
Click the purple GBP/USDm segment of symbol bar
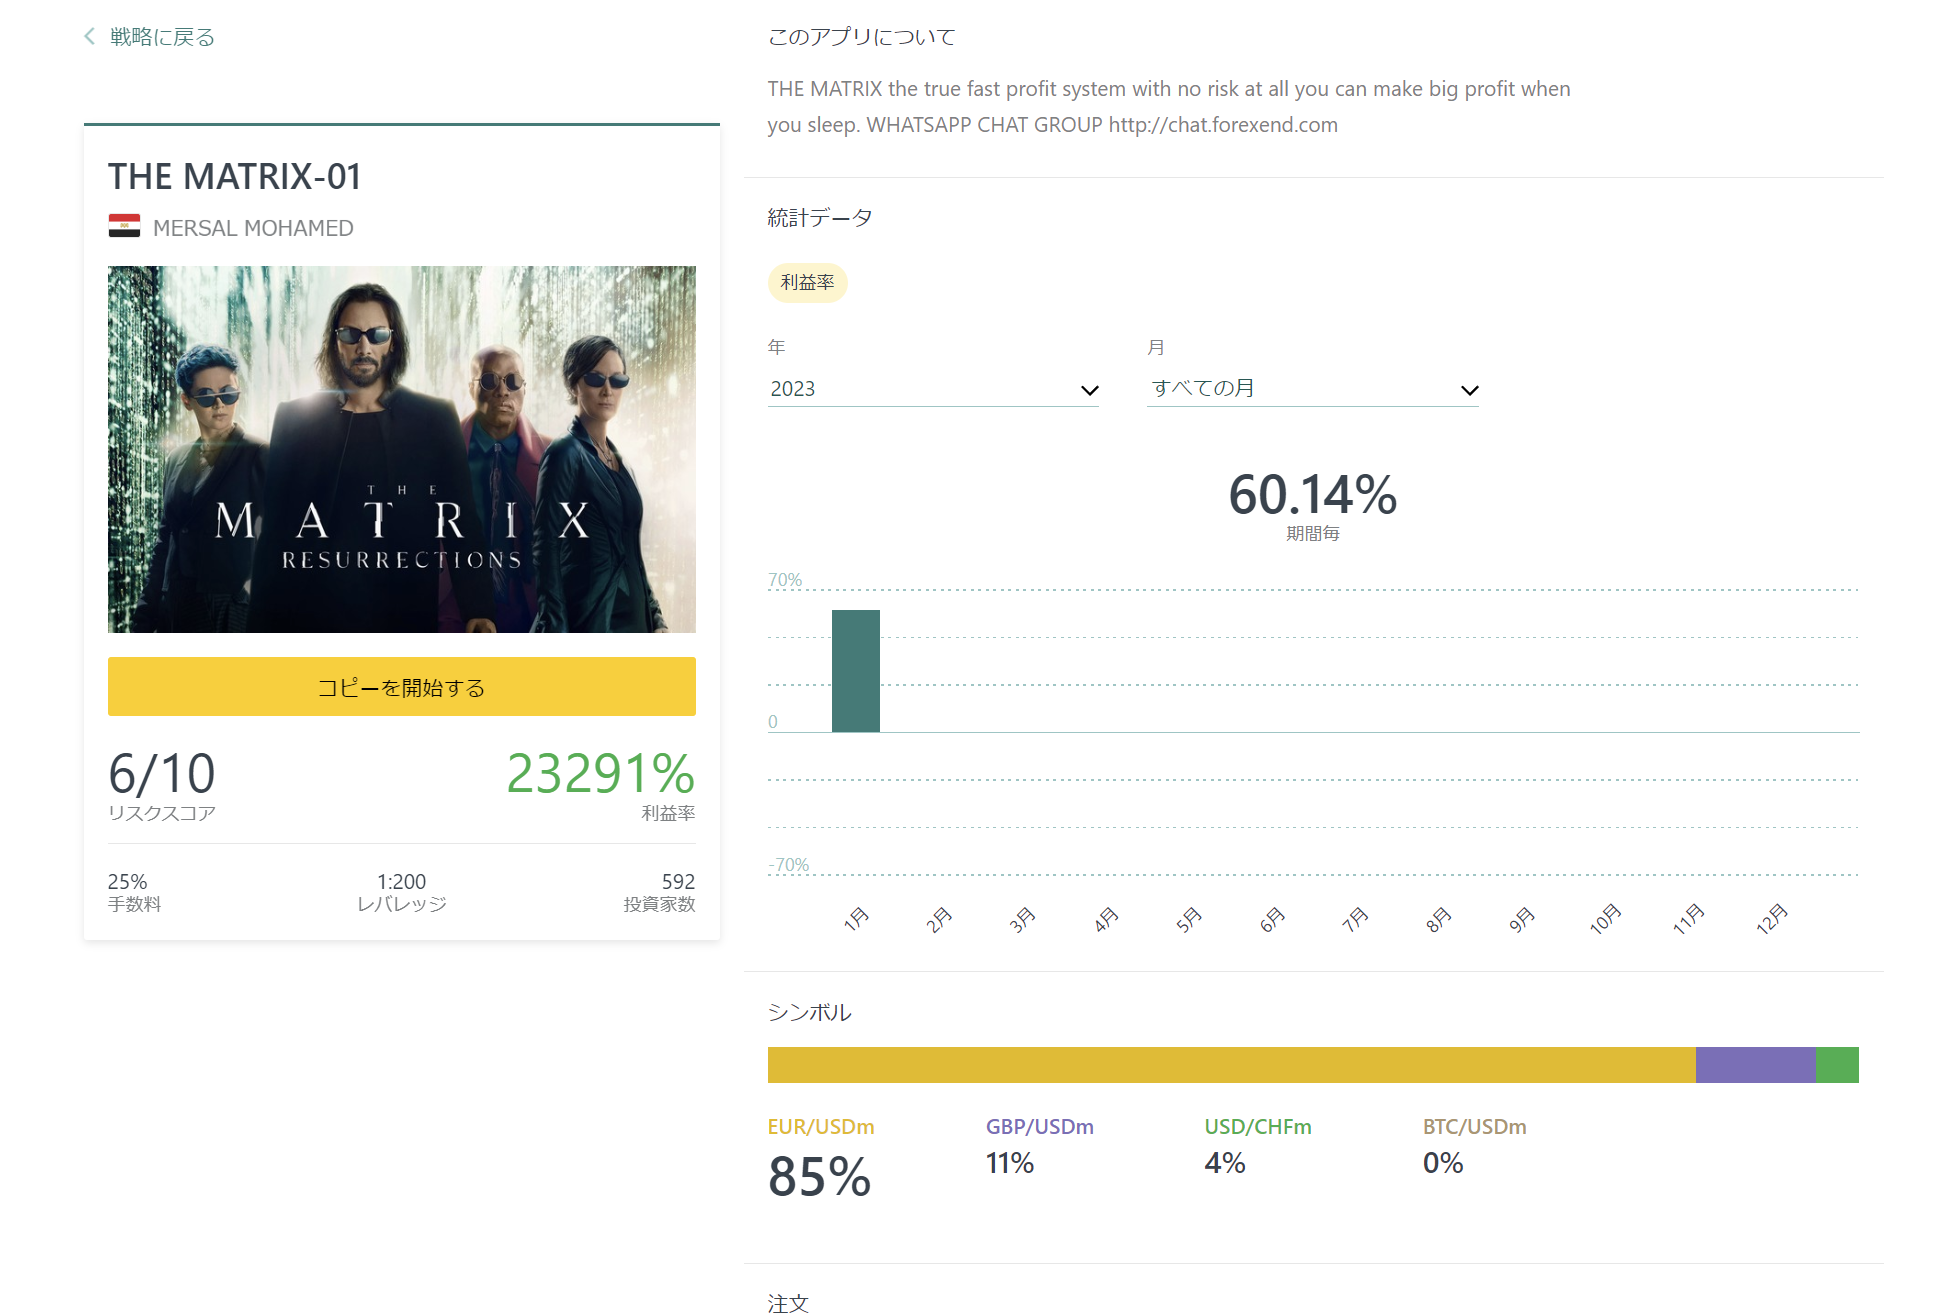[x=1756, y=1065]
